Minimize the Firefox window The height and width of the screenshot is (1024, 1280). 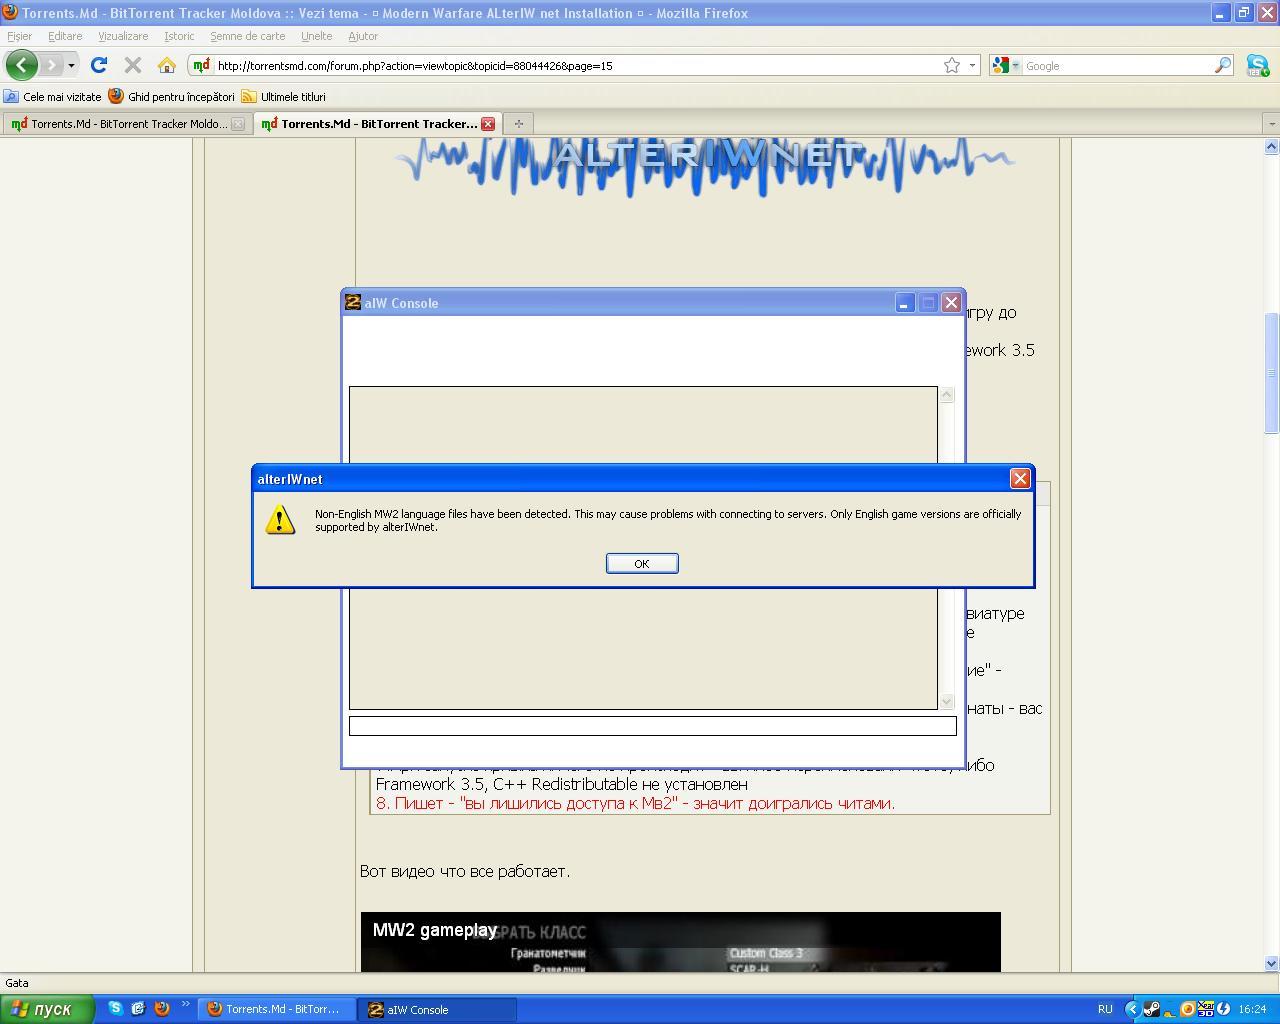coord(1220,13)
